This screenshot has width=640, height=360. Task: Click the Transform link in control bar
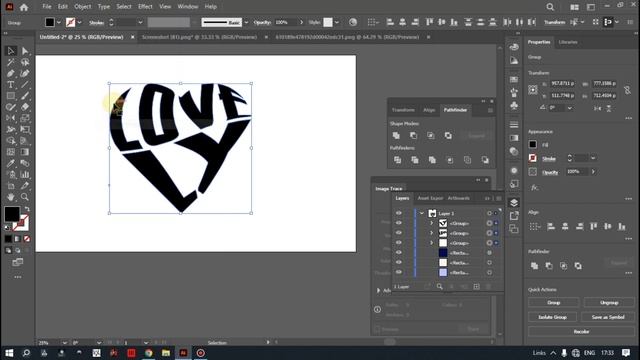pos(555,22)
